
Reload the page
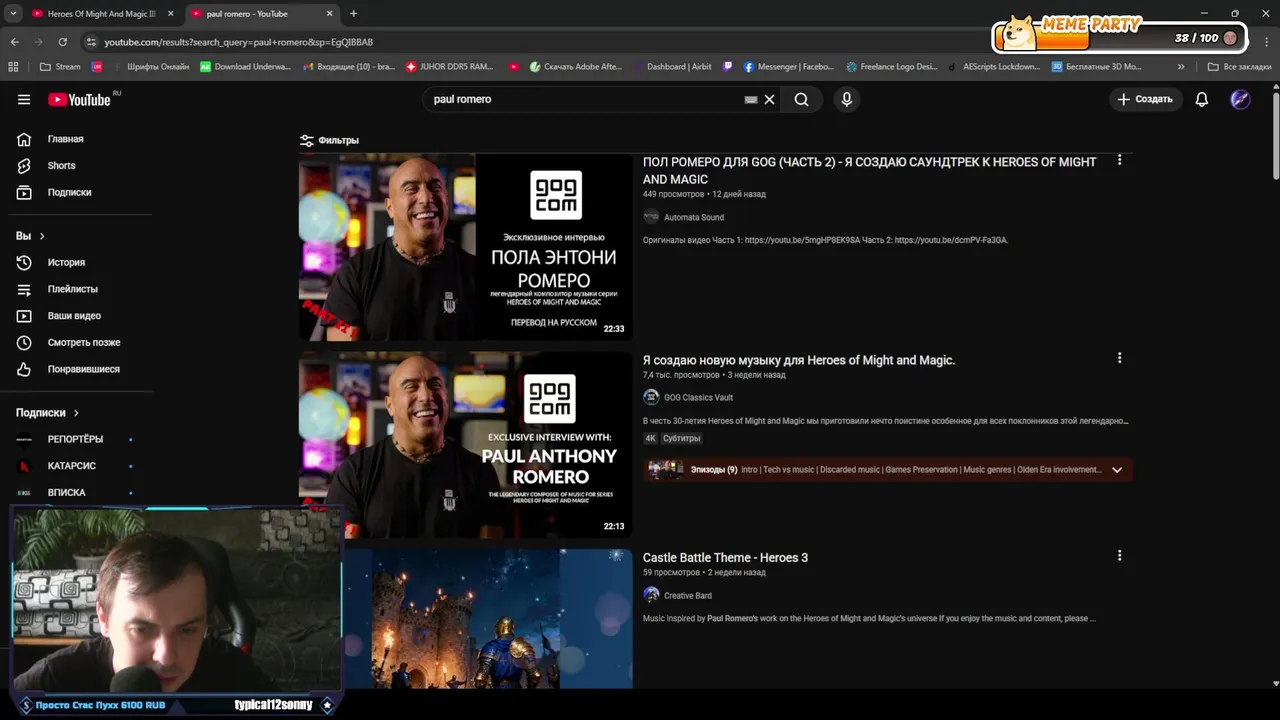62,42
